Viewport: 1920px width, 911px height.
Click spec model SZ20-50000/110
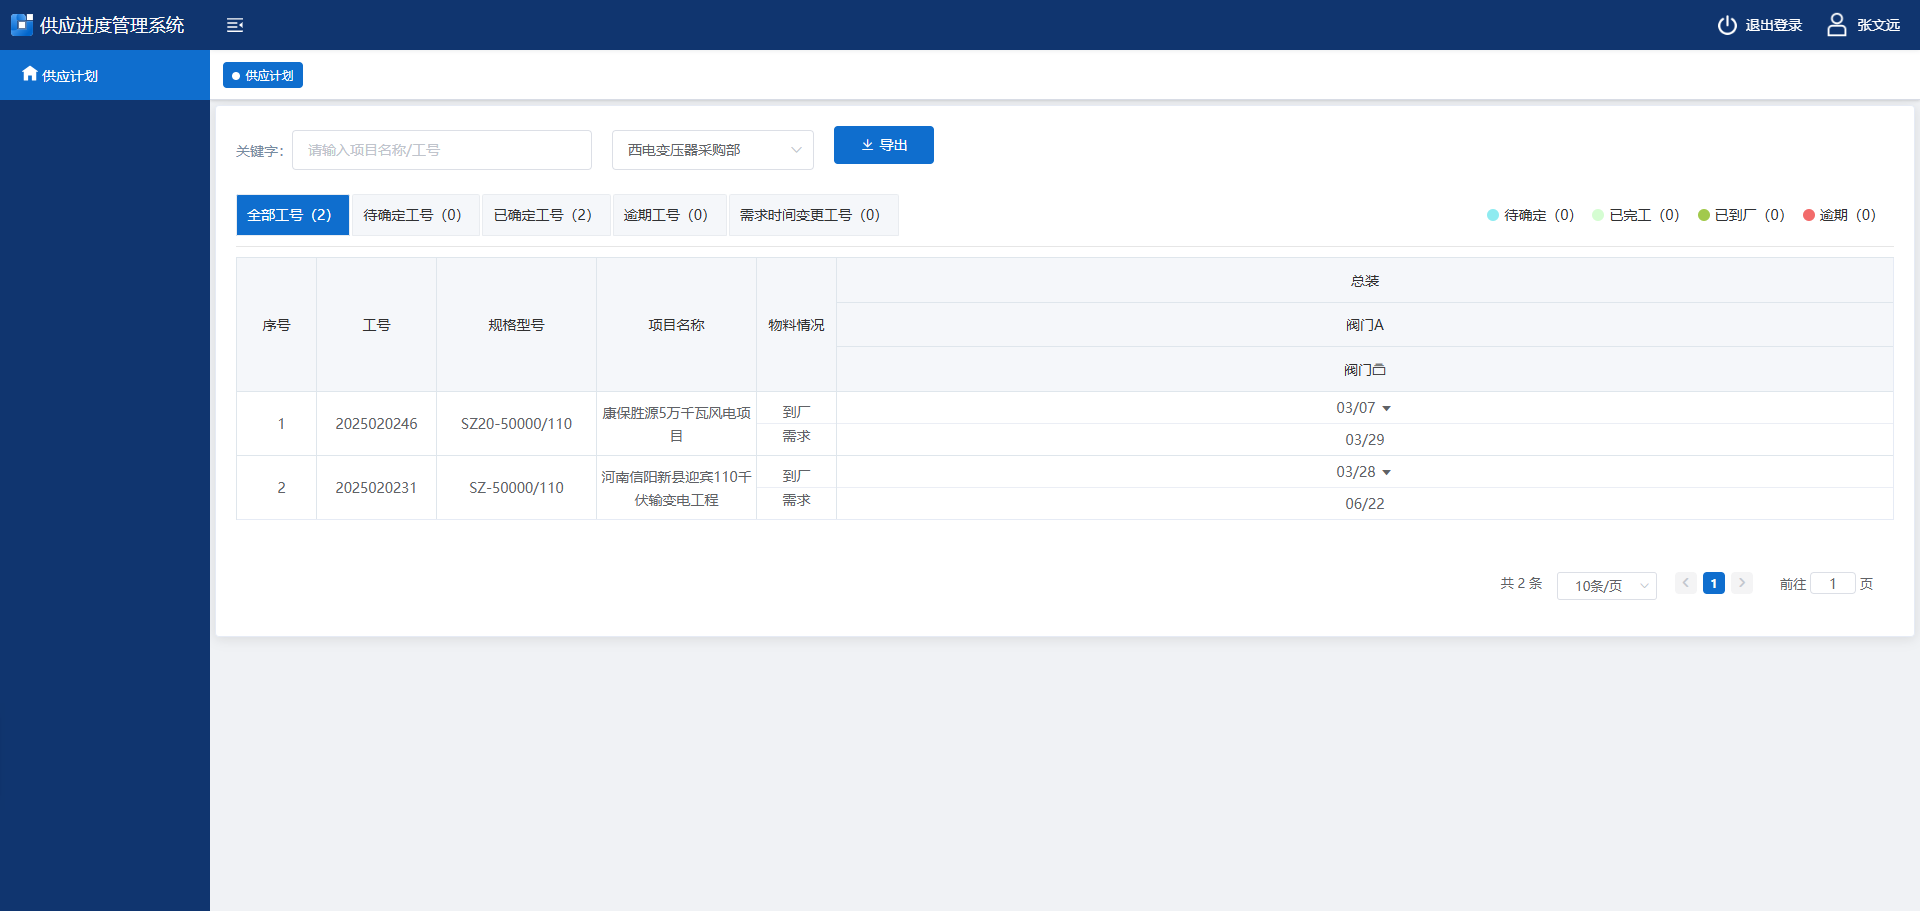point(516,424)
